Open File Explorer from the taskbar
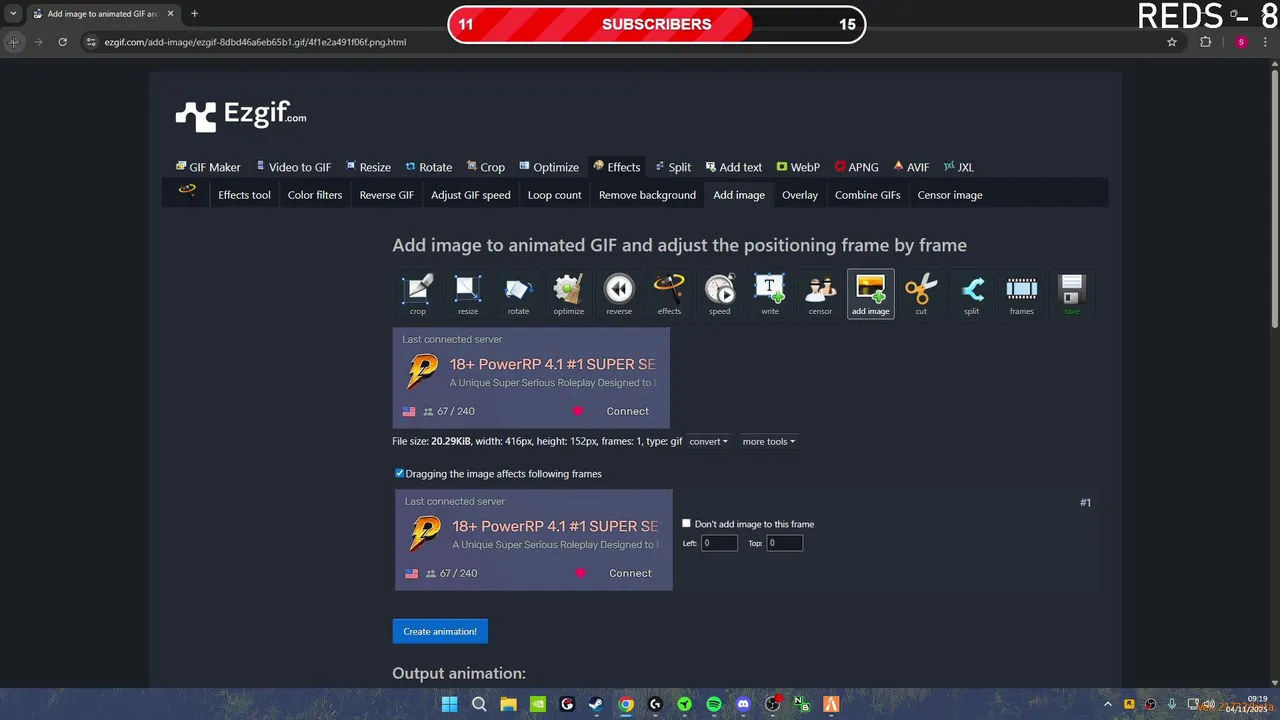This screenshot has height=720, width=1280. coord(508,704)
